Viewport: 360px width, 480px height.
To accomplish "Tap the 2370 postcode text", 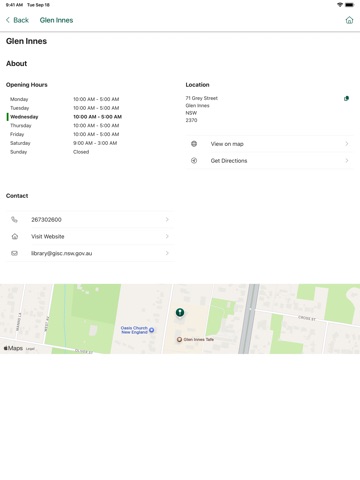I will 191,120.
